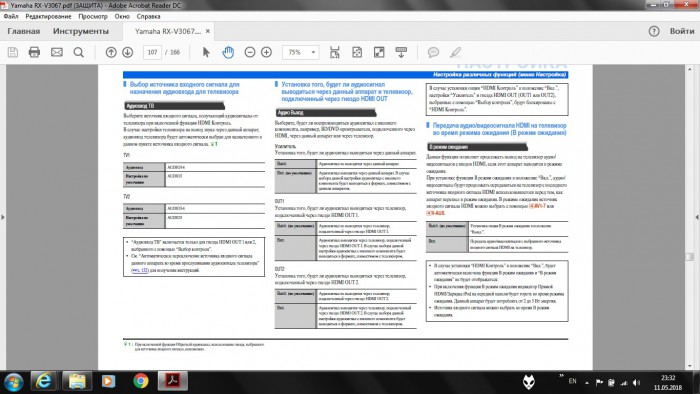Open the 75% zoom level dropdown

301,52
